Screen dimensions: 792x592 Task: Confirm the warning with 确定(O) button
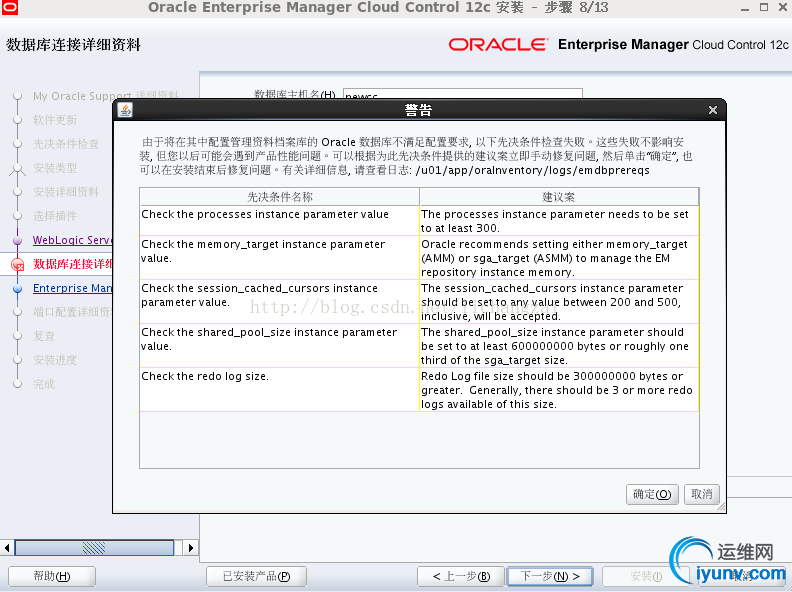[652, 495]
